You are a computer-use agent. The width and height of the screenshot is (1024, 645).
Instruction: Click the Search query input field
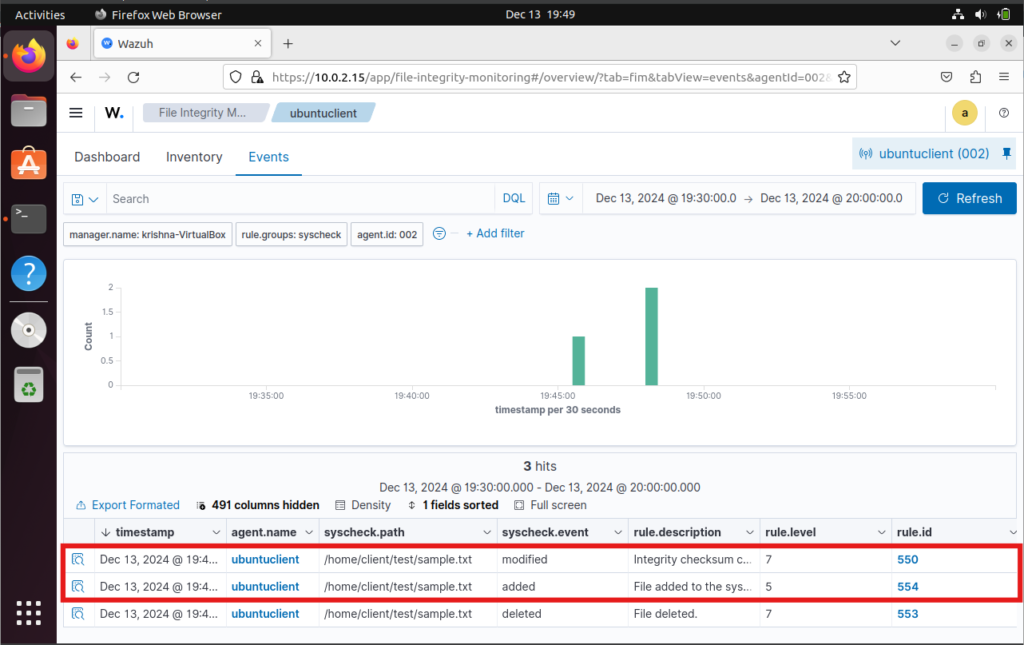point(300,198)
